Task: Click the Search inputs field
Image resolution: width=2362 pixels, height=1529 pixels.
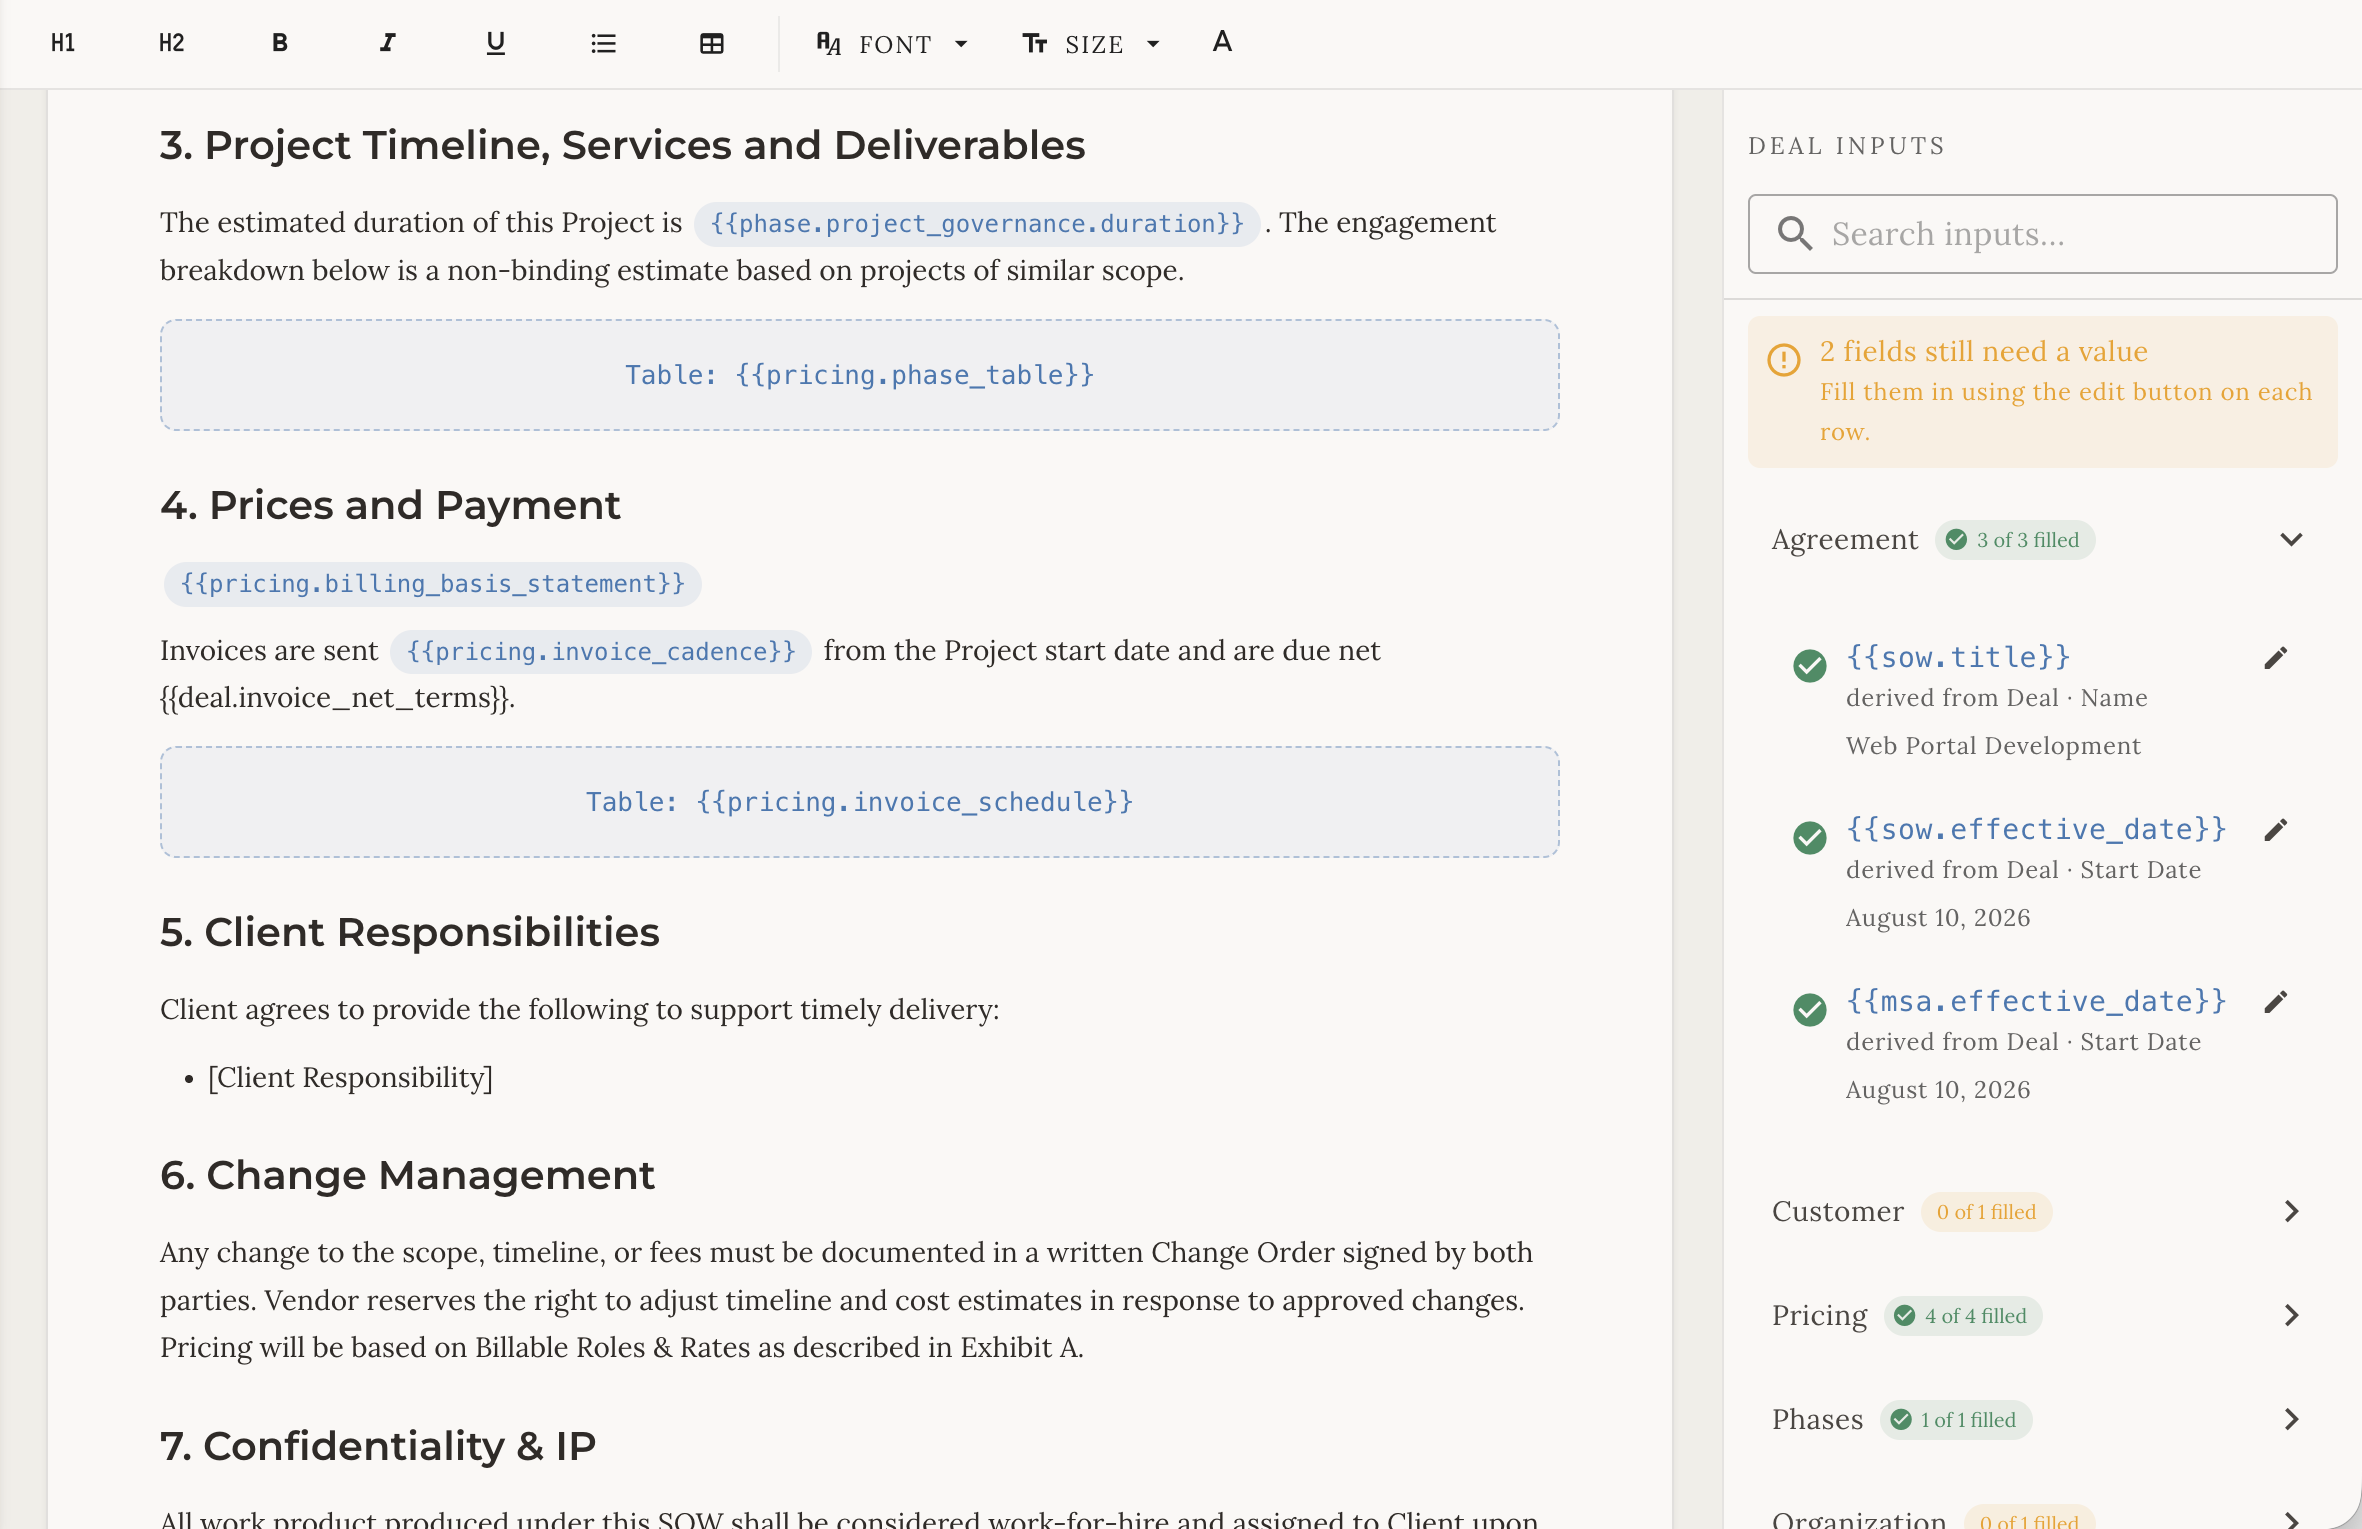Action: pyautogui.click(x=2042, y=234)
